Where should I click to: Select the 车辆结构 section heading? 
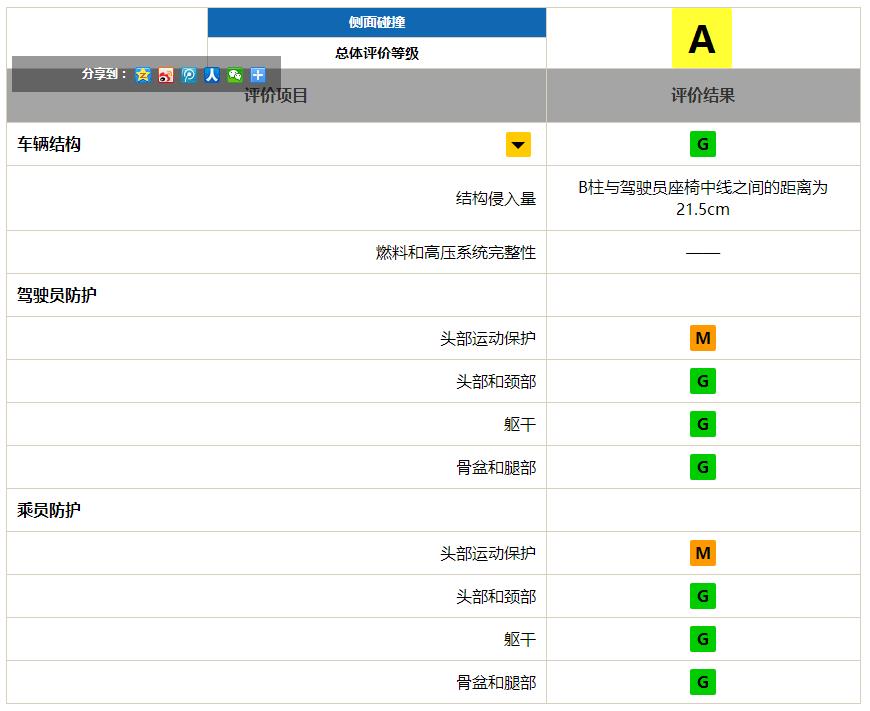pos(49,144)
